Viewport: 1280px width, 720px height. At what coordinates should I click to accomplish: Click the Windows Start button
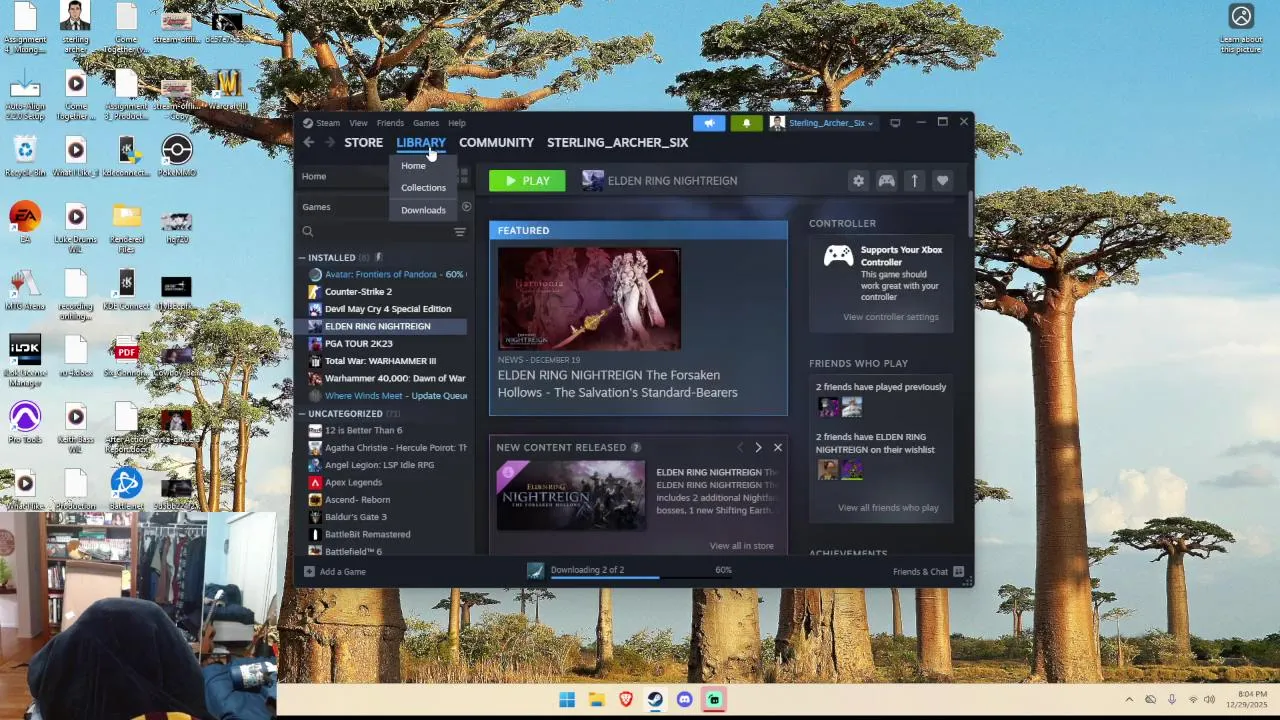tap(567, 700)
